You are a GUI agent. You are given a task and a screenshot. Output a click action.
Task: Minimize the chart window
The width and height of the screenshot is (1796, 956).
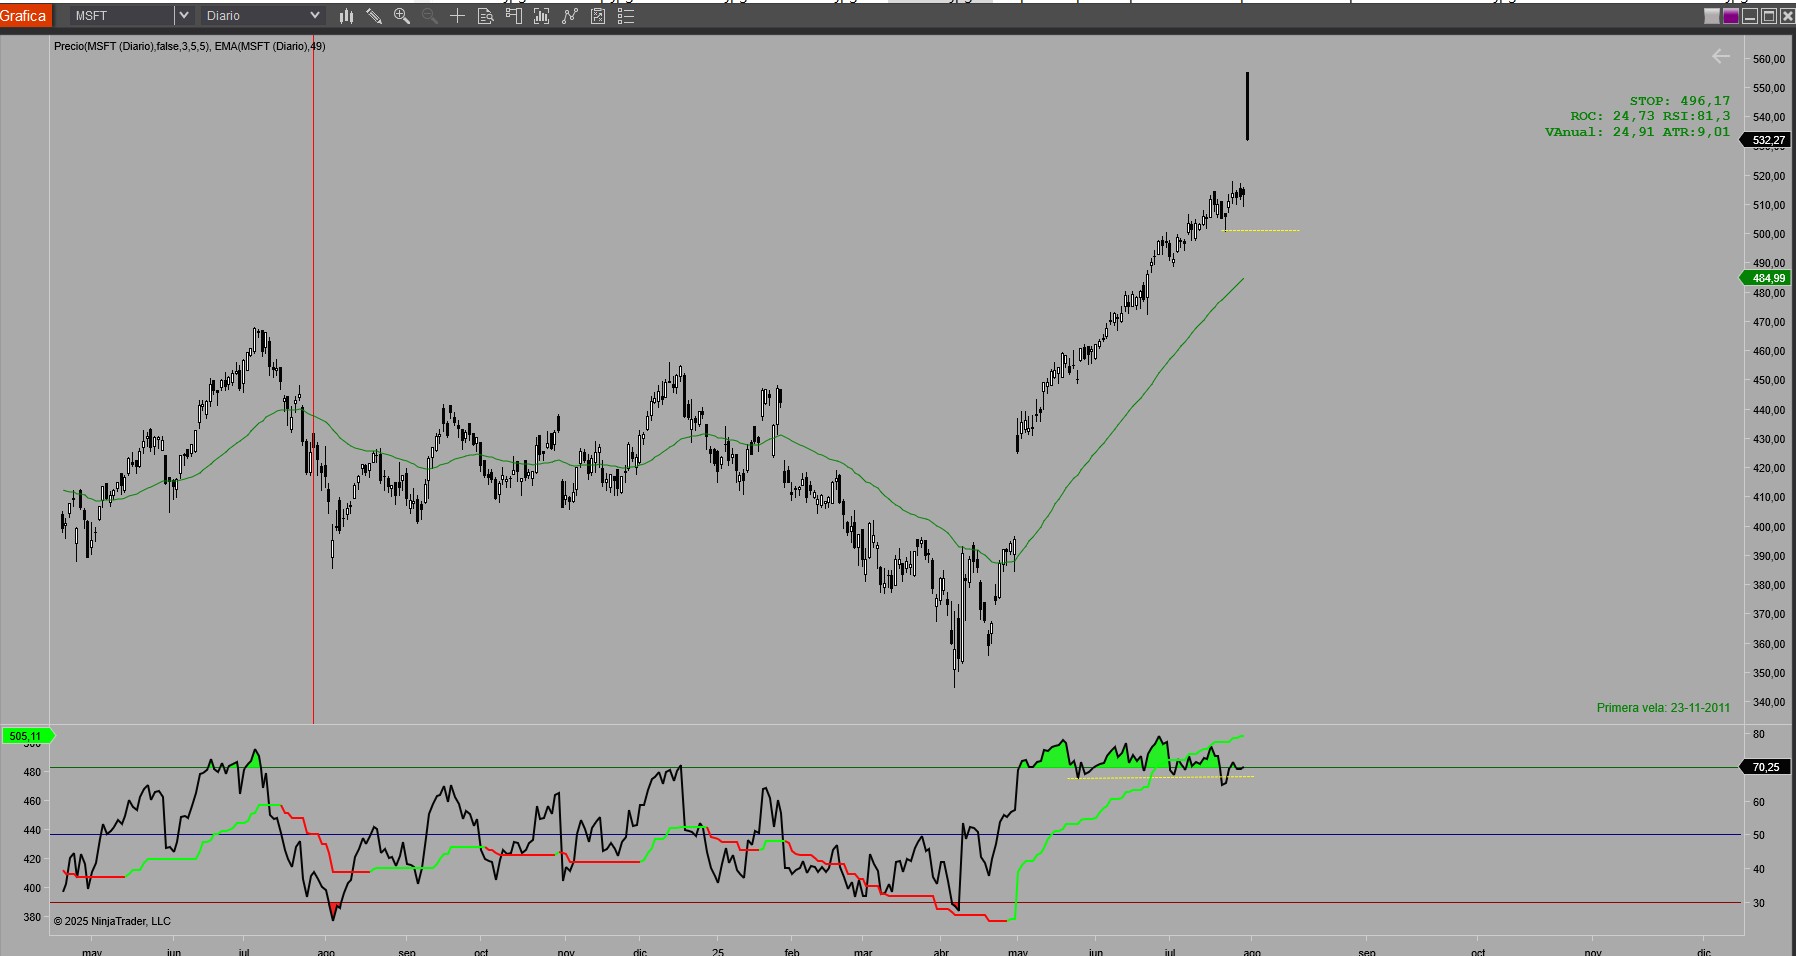pyautogui.click(x=1750, y=16)
